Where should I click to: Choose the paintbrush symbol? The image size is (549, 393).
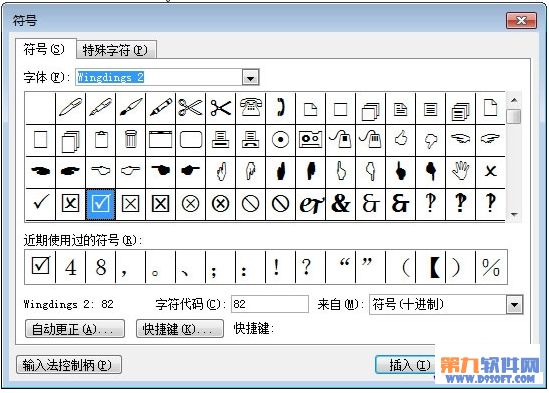[131, 107]
